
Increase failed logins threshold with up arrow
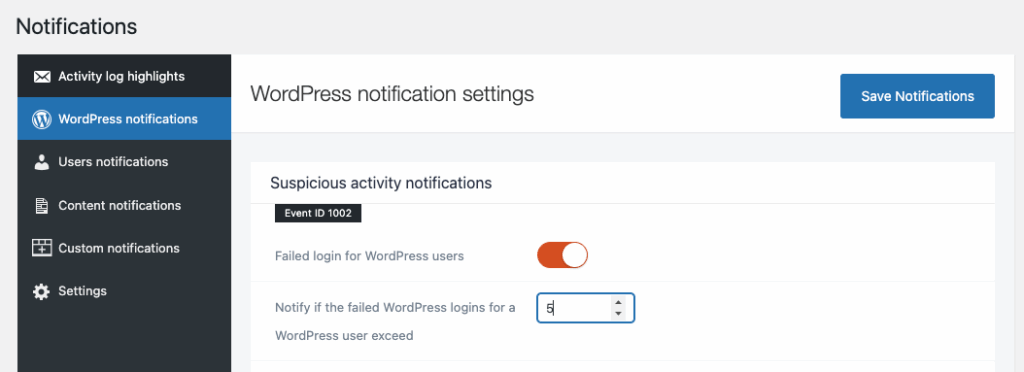[x=618, y=302]
